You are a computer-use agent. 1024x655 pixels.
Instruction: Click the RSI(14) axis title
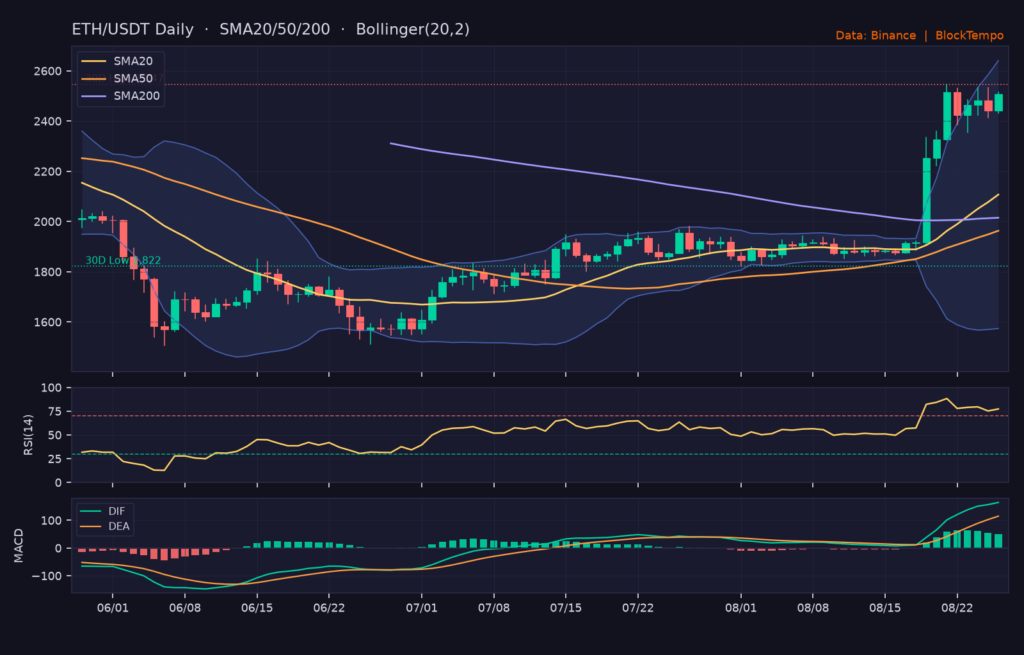28,435
